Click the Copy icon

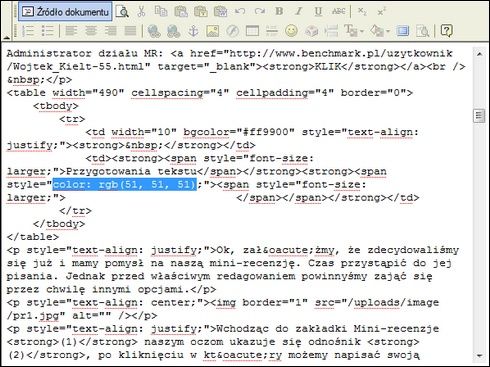point(161,12)
